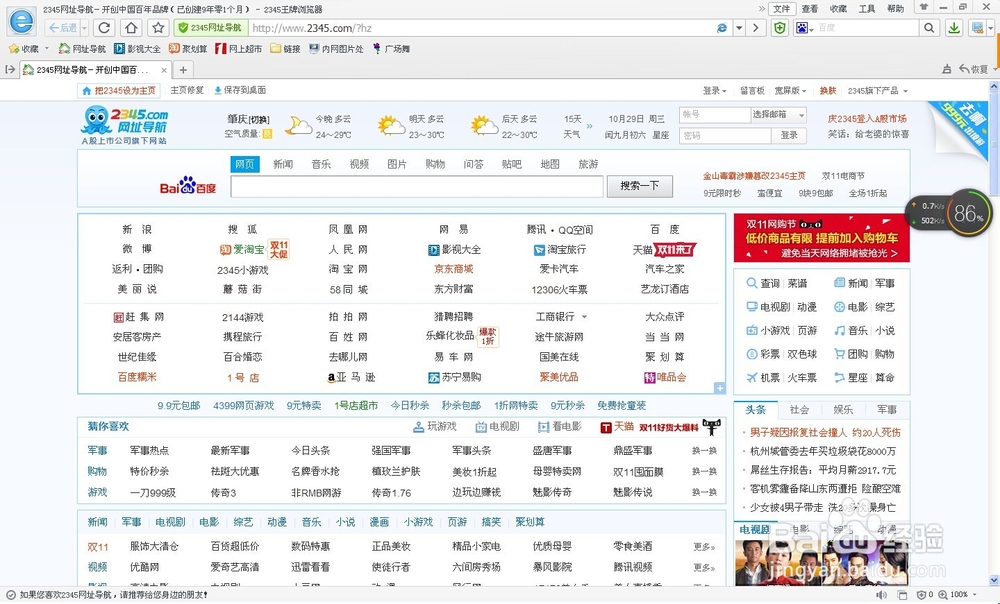Expand the 工商银行 dropdown arrow

coord(584,317)
